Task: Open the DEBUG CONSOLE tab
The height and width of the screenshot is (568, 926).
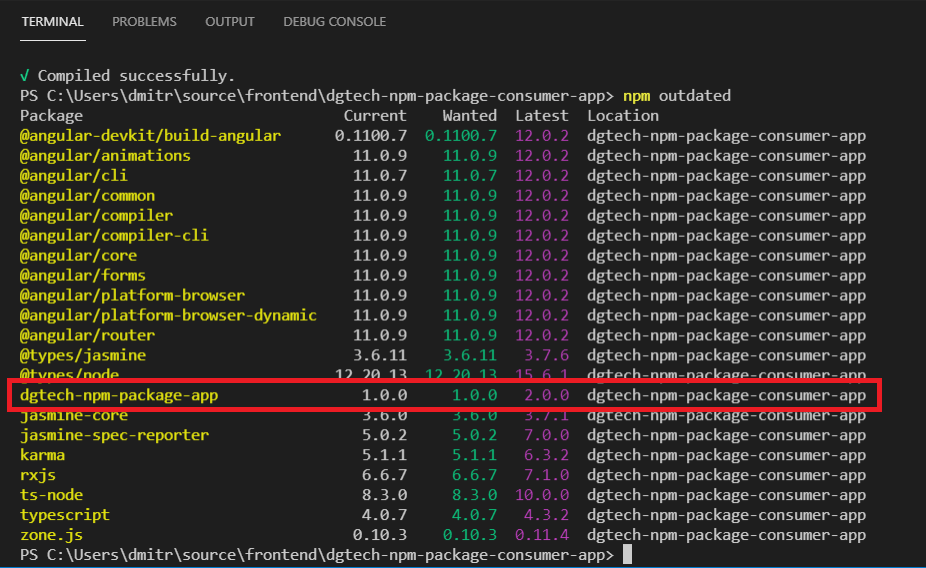Action: click(334, 21)
